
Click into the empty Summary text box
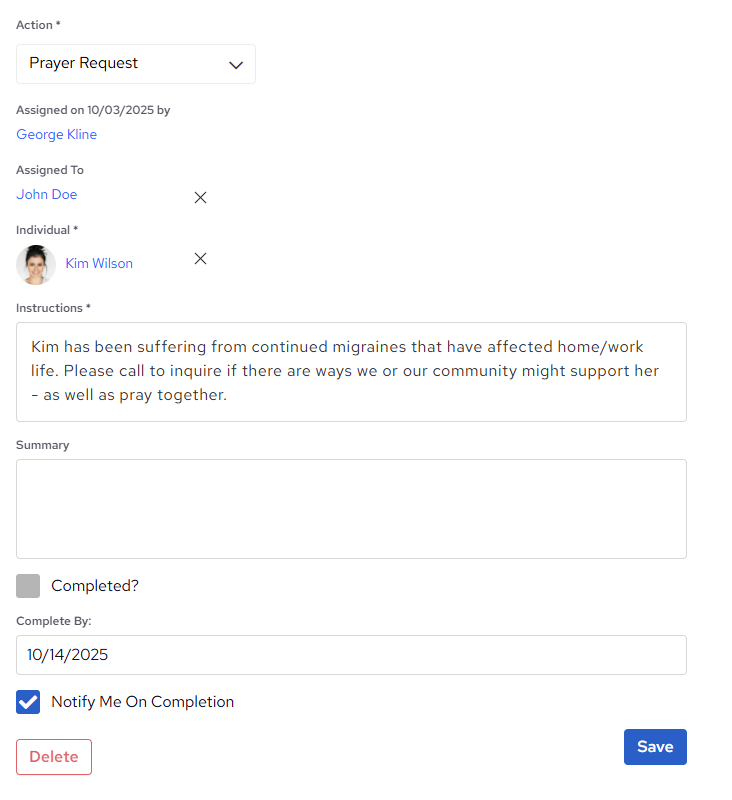click(x=351, y=508)
